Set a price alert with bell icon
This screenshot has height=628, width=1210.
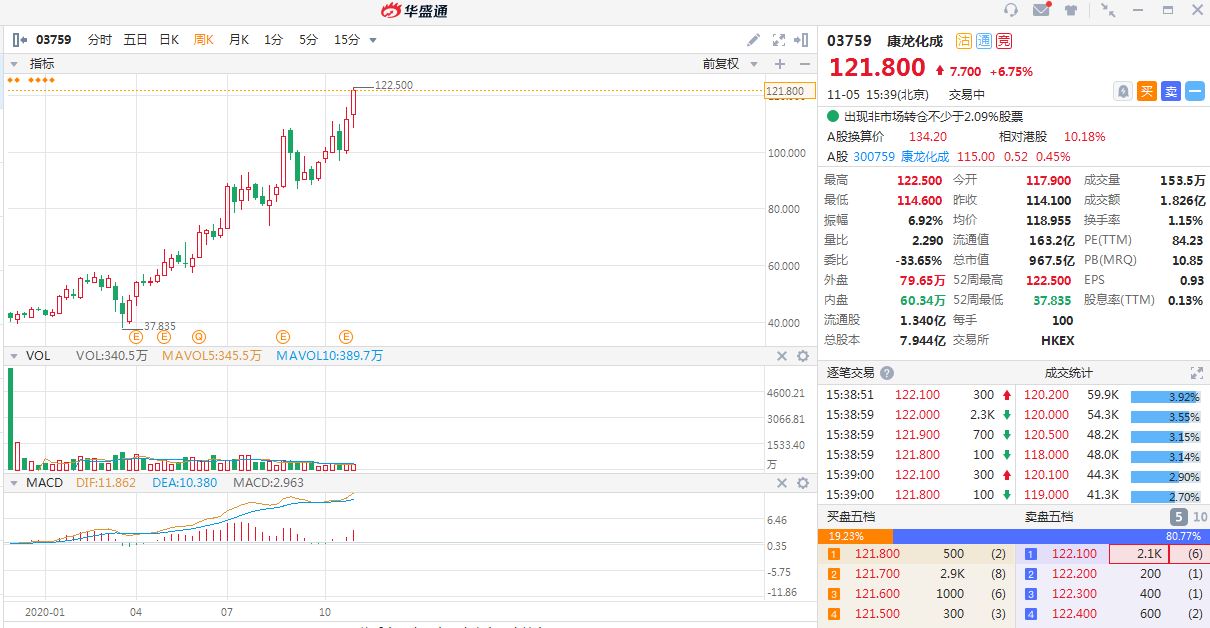pos(1123,91)
